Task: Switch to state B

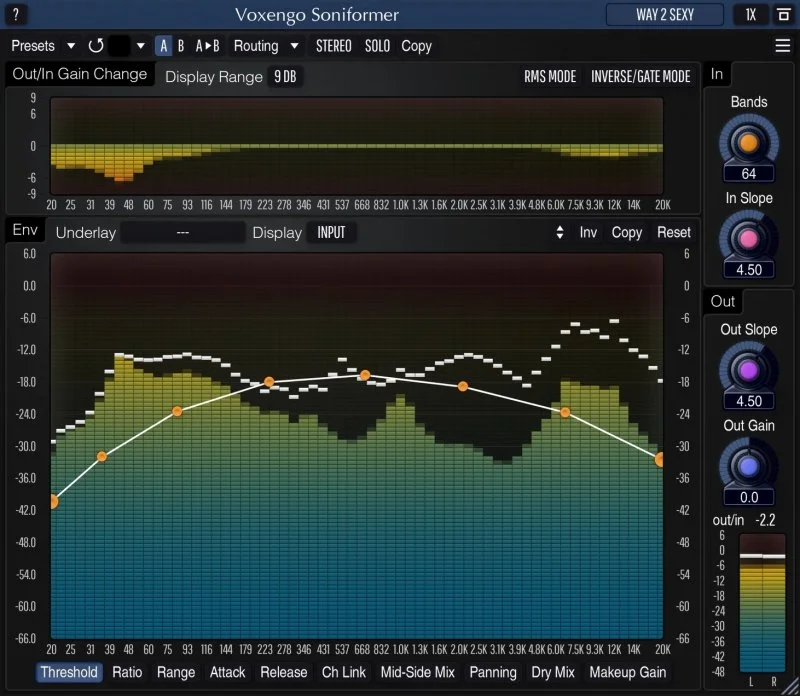Action: 181,46
